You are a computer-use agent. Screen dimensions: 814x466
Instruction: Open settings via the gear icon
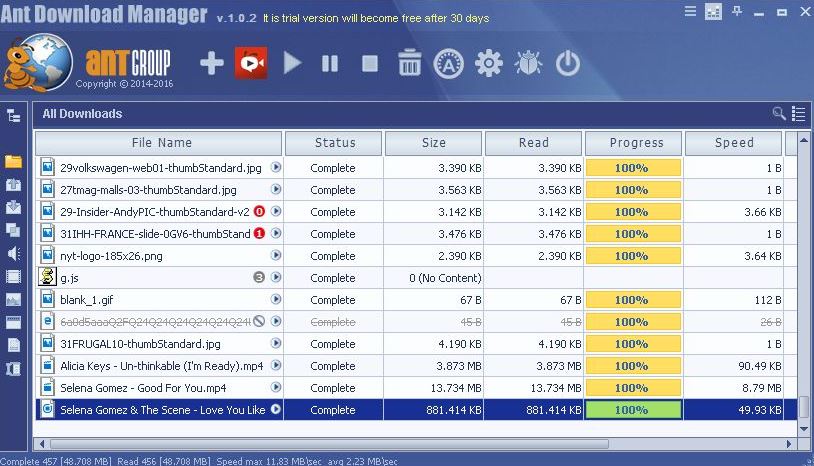click(489, 64)
